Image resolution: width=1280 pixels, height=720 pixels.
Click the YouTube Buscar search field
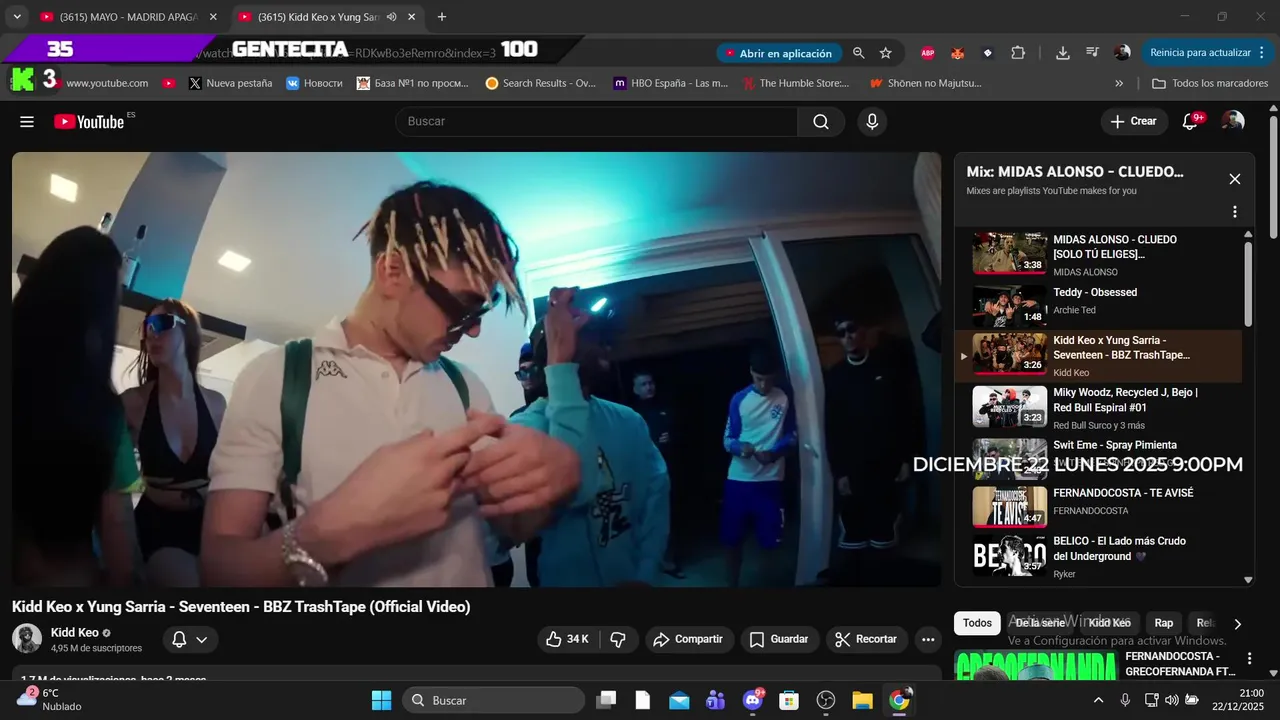click(596, 121)
